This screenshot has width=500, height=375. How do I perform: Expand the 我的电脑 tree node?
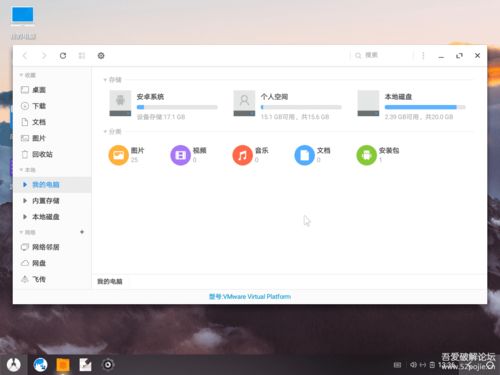(25, 185)
